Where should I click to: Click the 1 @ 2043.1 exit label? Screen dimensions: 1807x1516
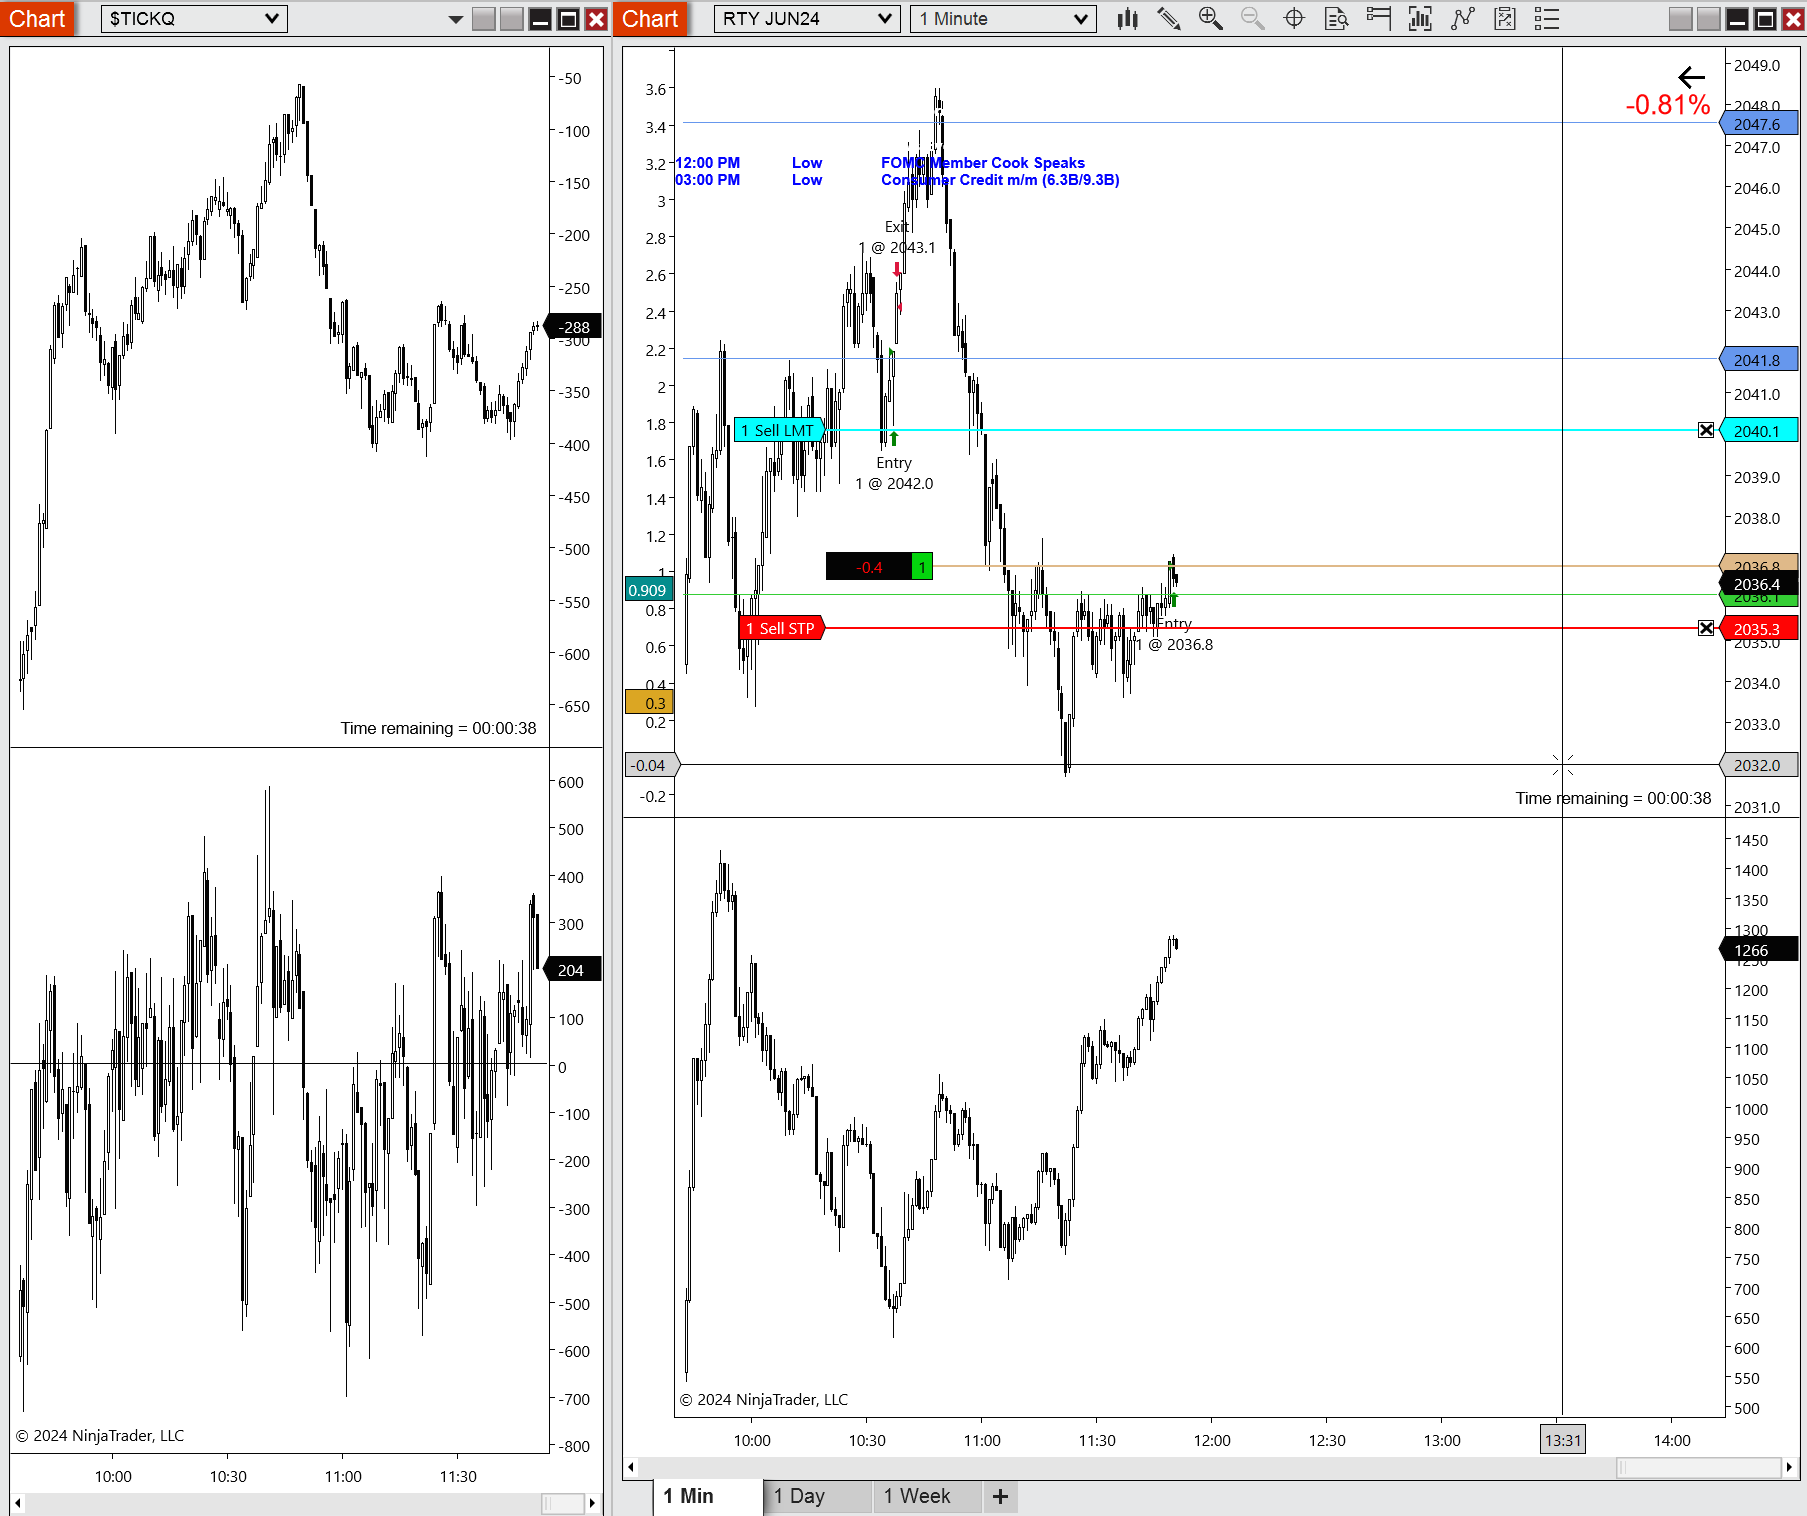coord(897,248)
